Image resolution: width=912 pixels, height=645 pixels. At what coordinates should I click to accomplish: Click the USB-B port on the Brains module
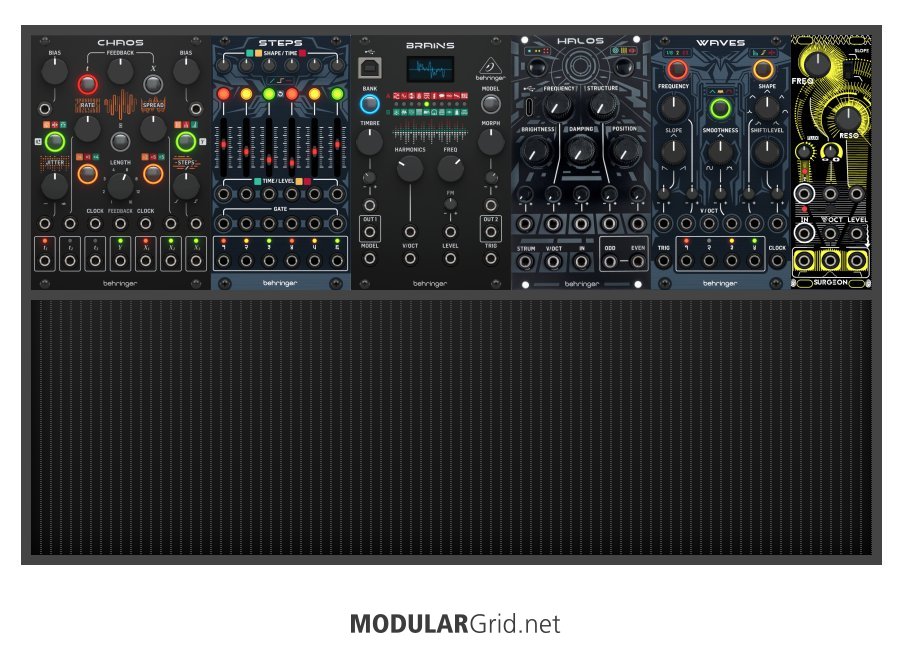point(369,68)
